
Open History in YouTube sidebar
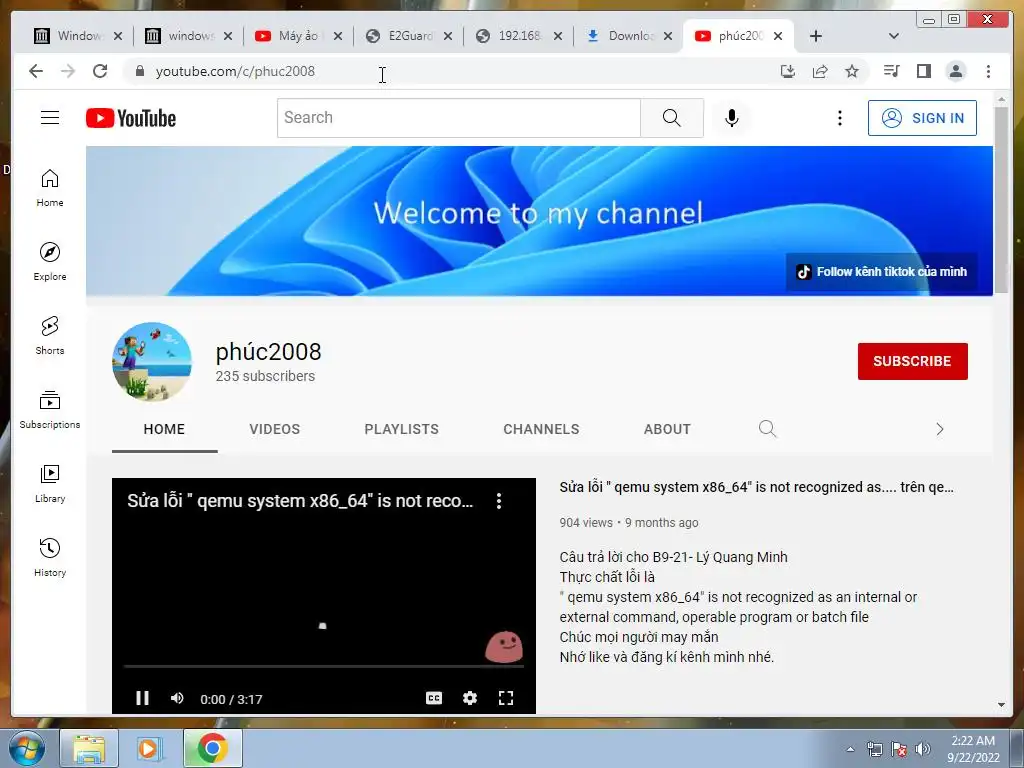[50, 557]
